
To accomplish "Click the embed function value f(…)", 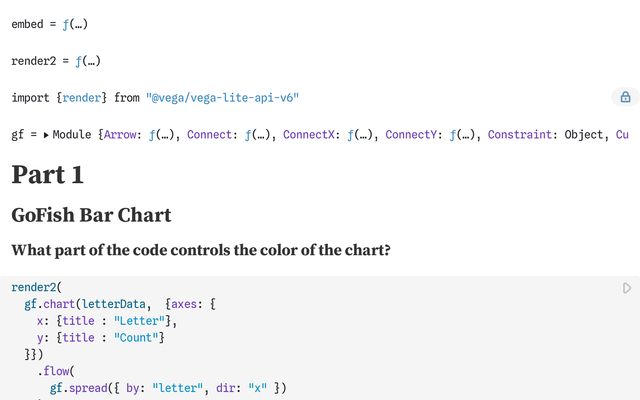I will click(75, 24).
